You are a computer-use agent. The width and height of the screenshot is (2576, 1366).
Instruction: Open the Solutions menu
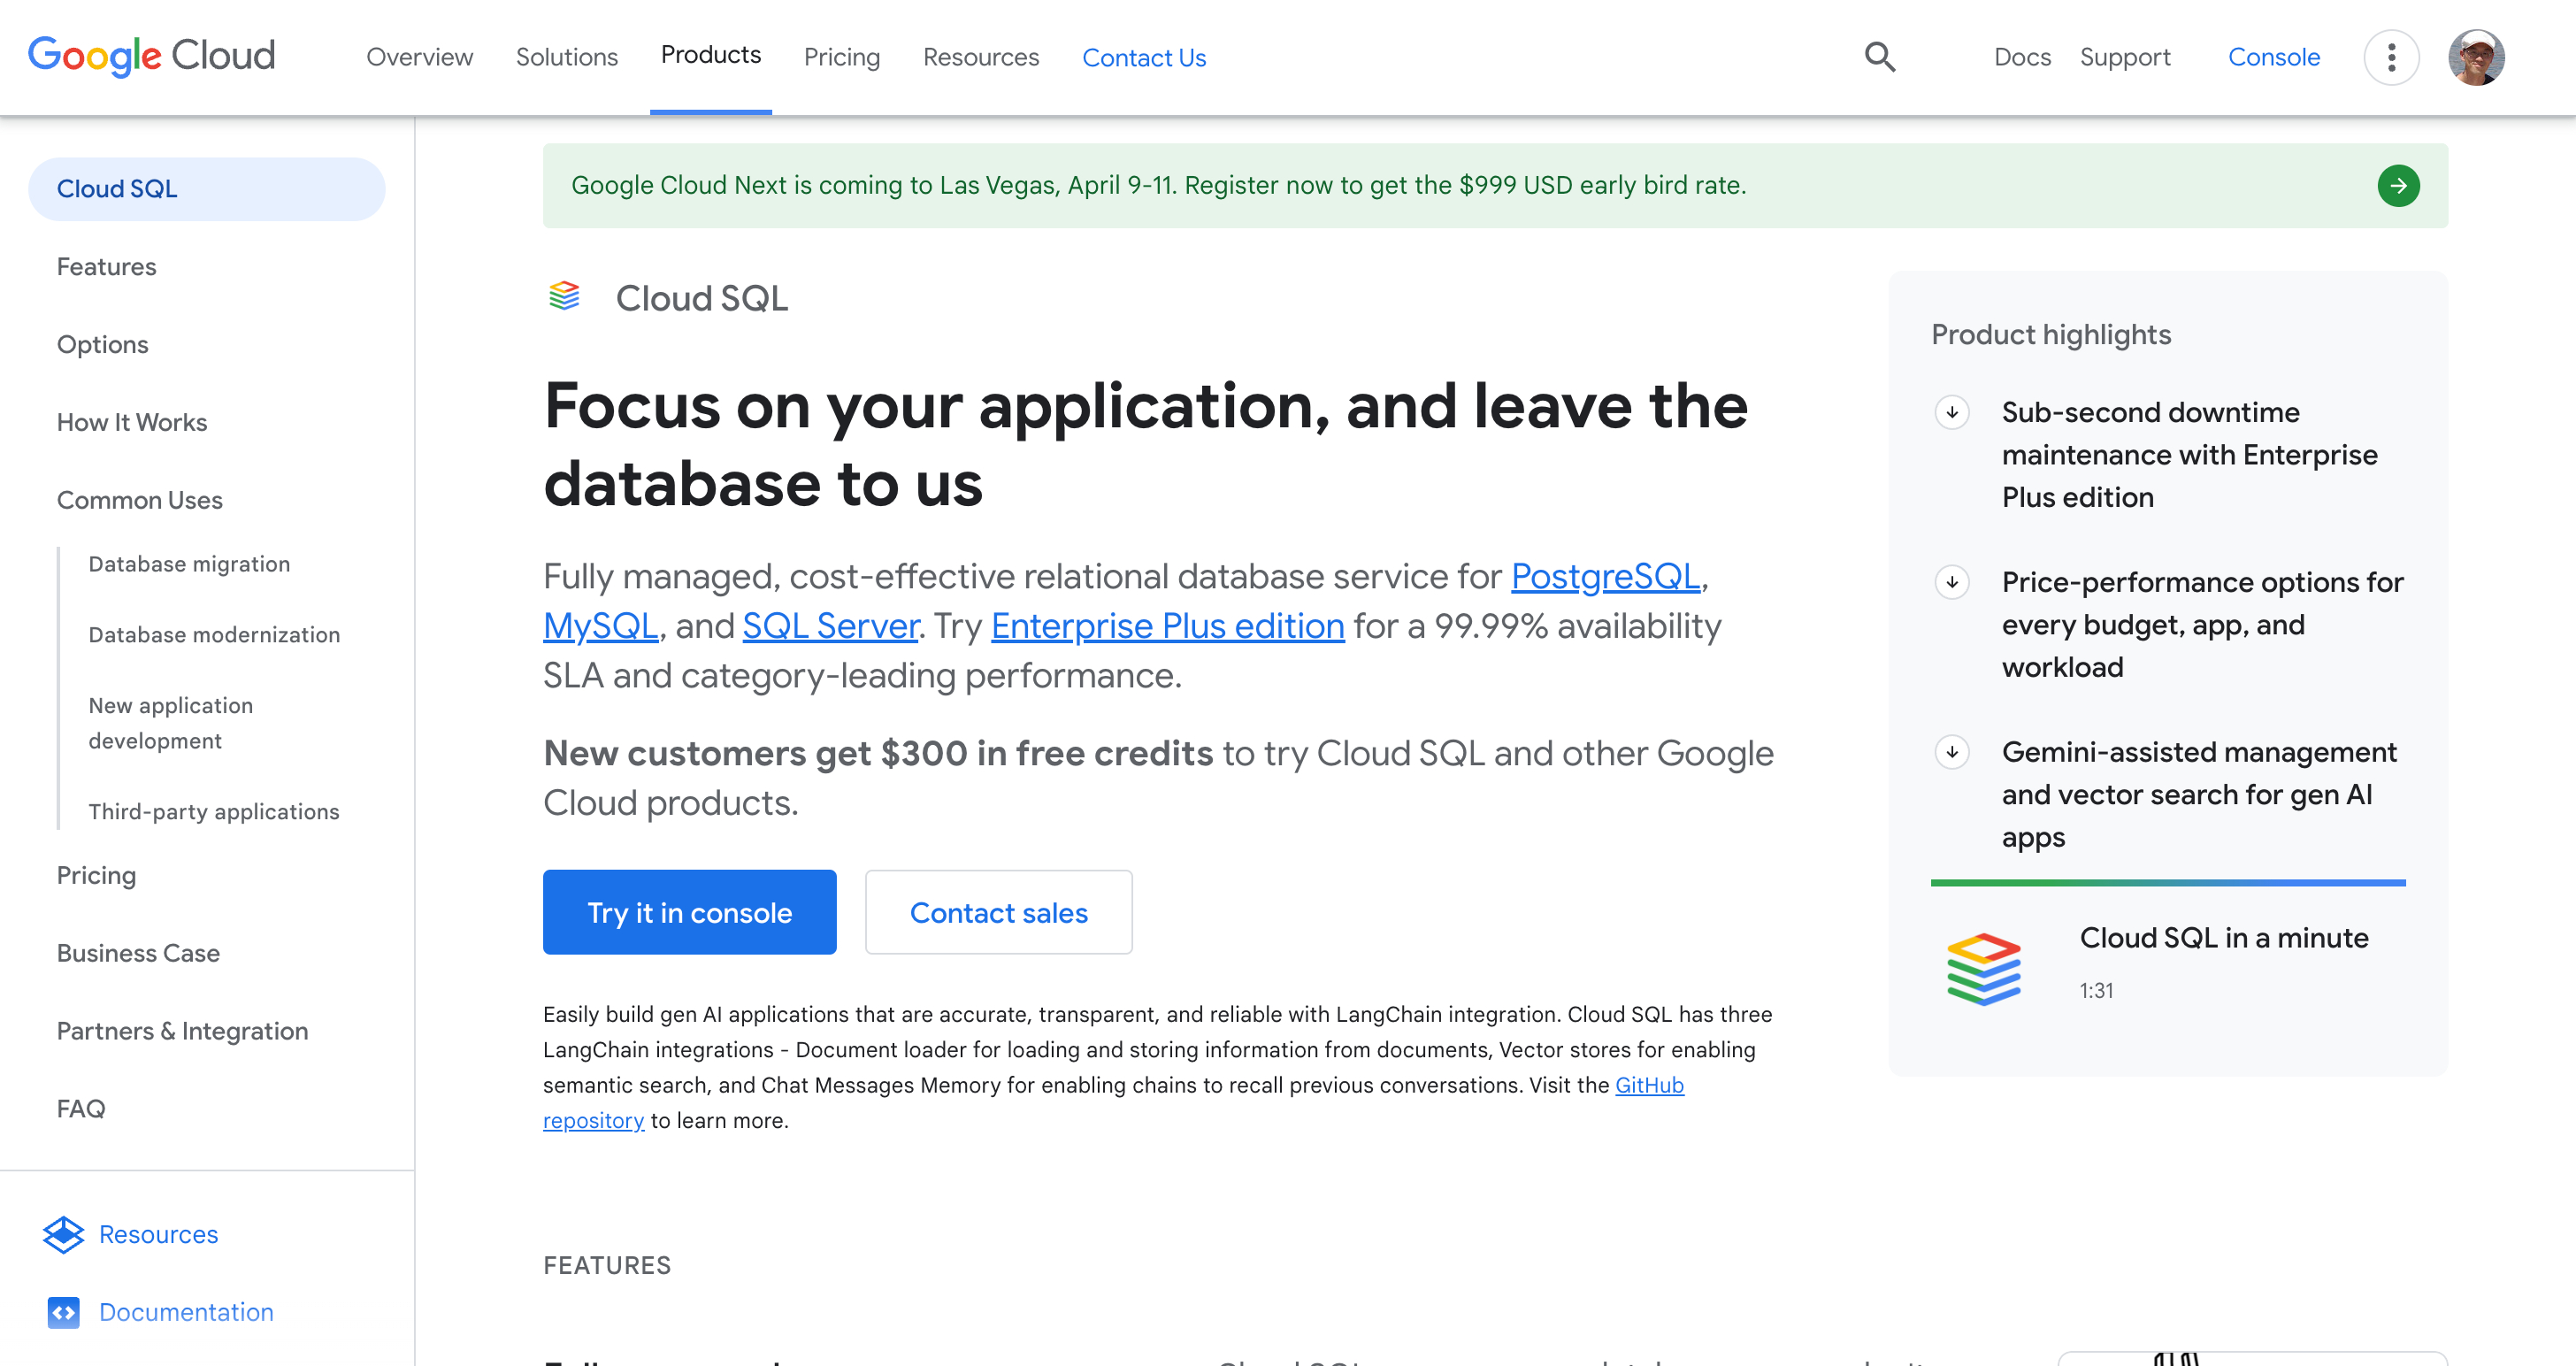(566, 57)
